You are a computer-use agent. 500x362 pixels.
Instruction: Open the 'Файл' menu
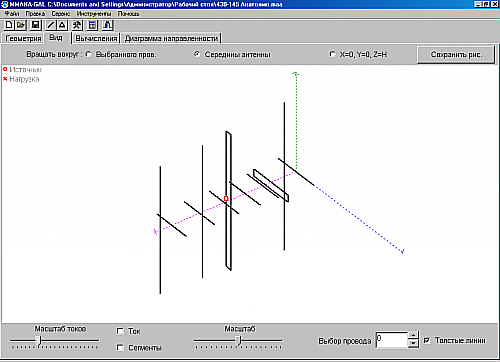pyautogui.click(x=12, y=14)
